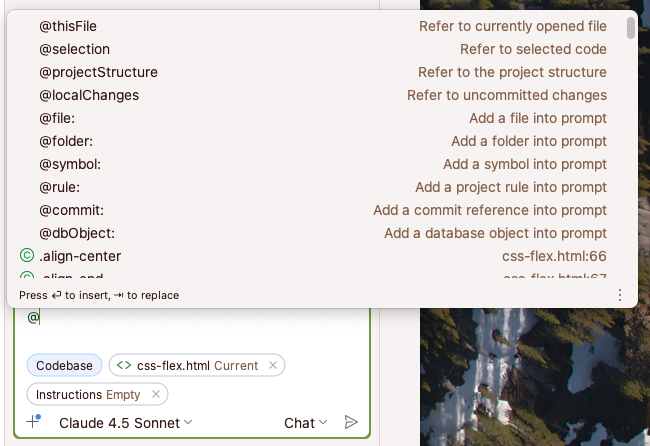Open the Claude 4.5 Sonnet model dropdown

point(126,423)
